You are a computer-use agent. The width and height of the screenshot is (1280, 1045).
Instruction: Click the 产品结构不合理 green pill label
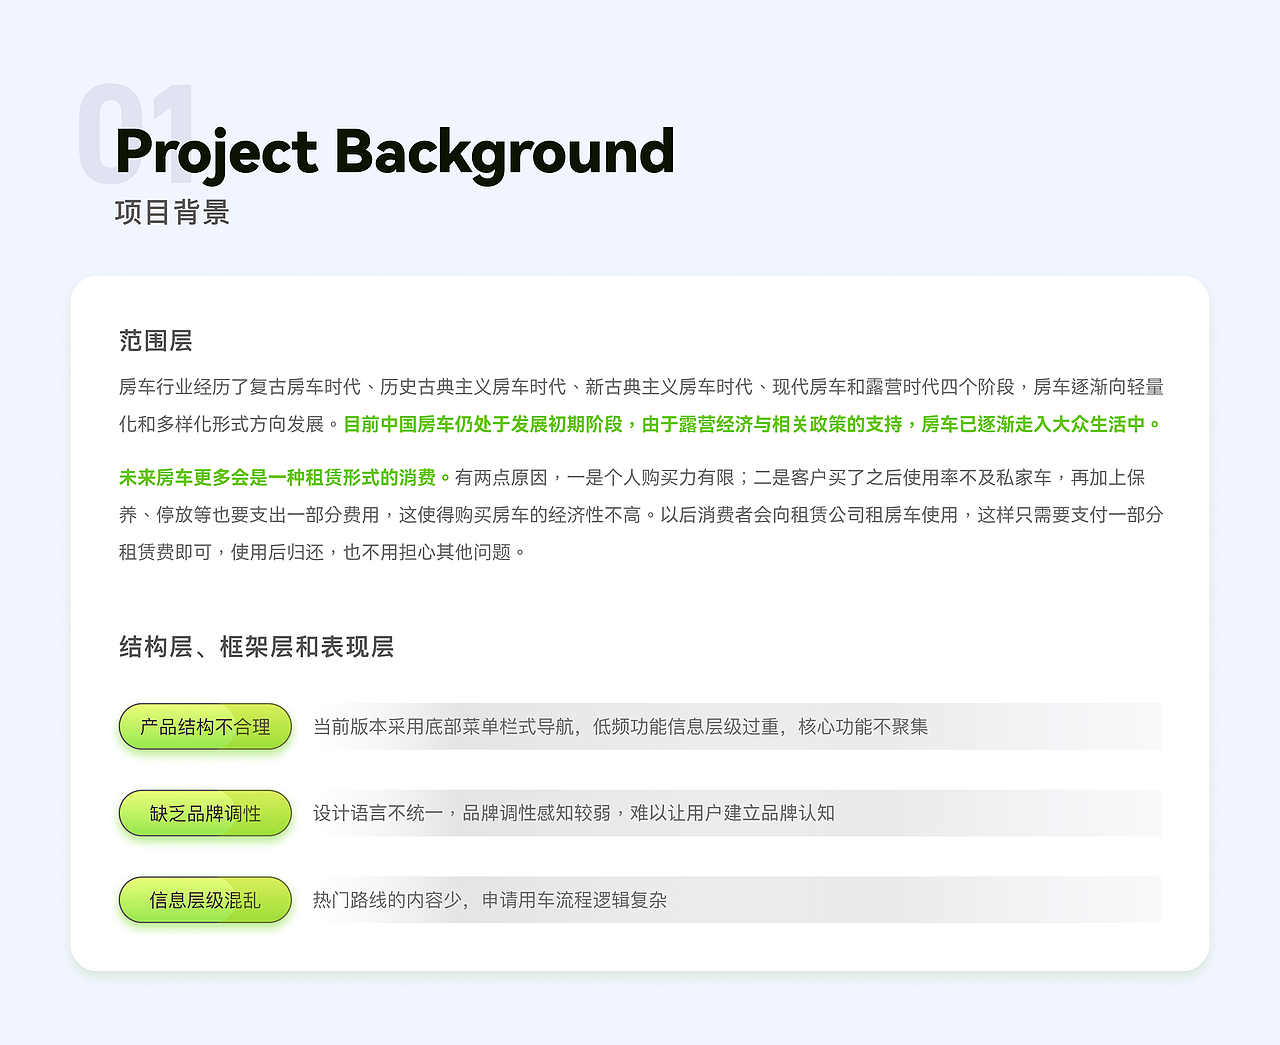(x=205, y=727)
